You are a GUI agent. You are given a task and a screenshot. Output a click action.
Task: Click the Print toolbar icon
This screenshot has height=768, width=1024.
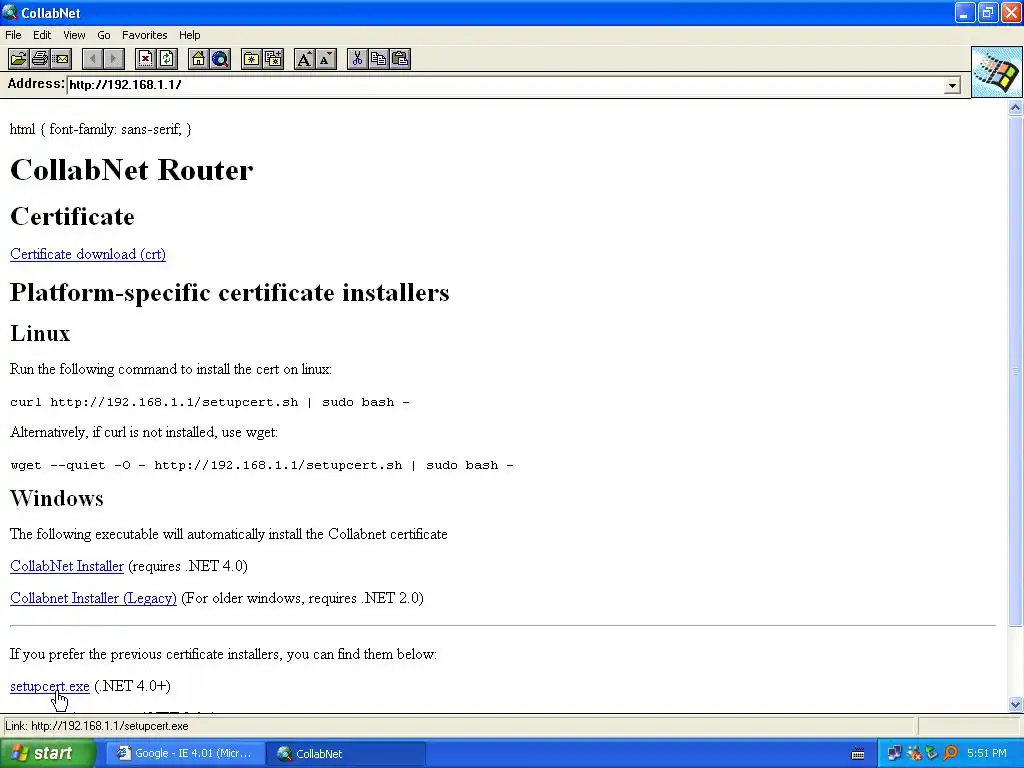40,59
